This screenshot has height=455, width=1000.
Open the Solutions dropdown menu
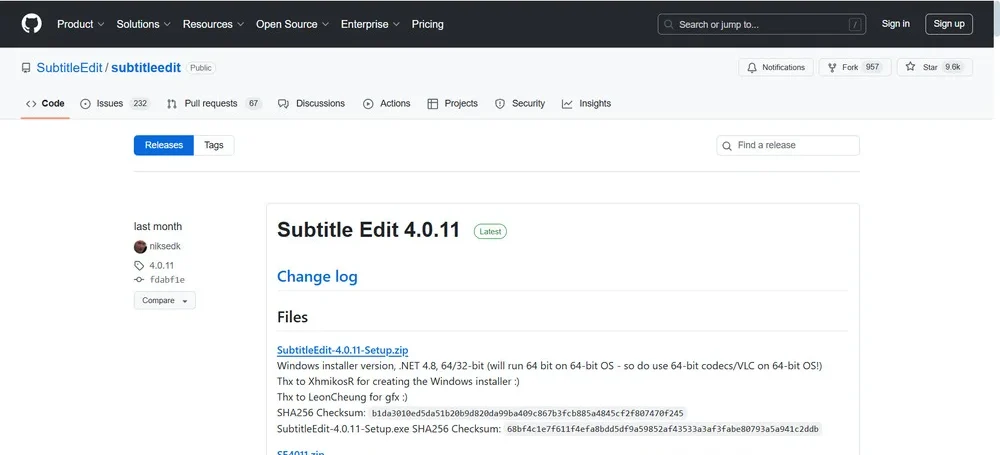click(143, 24)
